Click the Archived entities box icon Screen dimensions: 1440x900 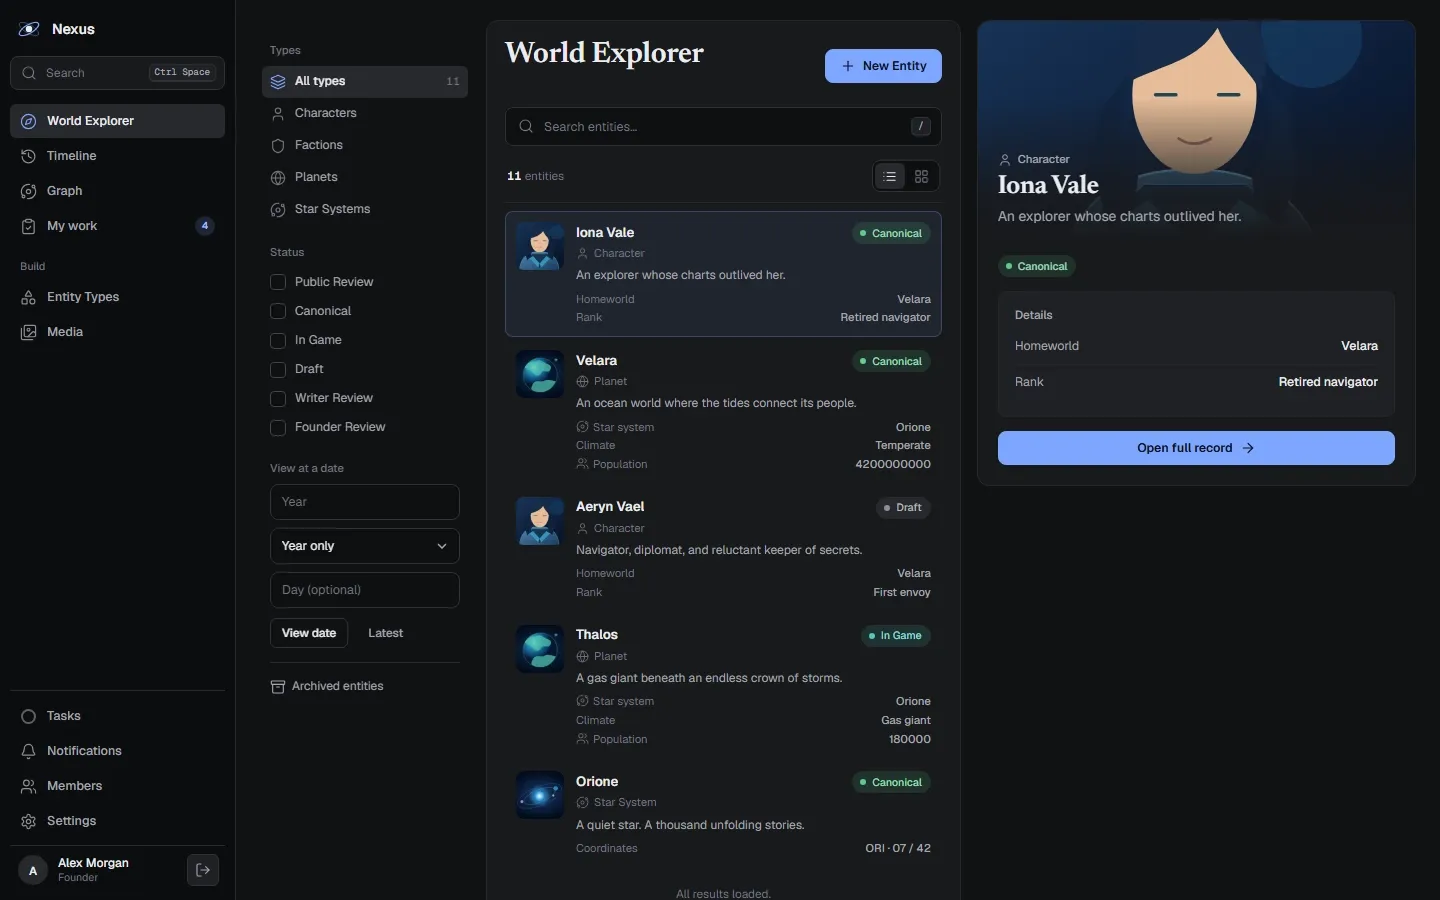pyautogui.click(x=278, y=687)
